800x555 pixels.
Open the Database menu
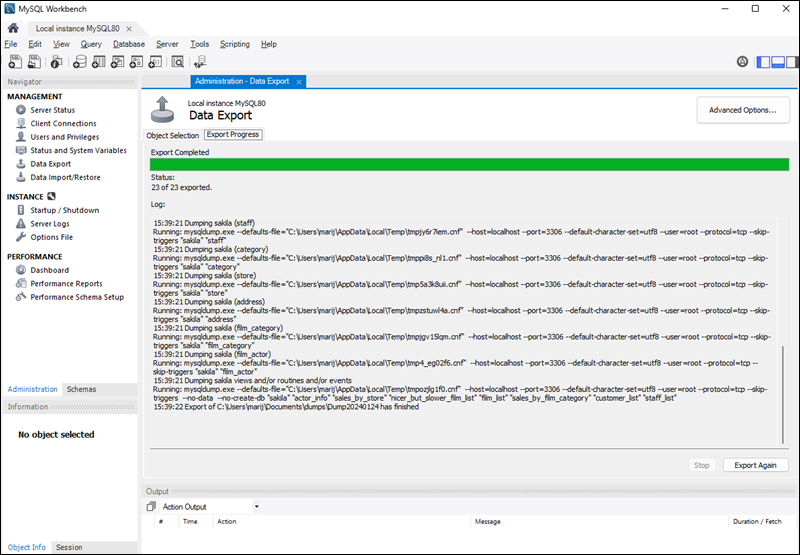[x=129, y=44]
